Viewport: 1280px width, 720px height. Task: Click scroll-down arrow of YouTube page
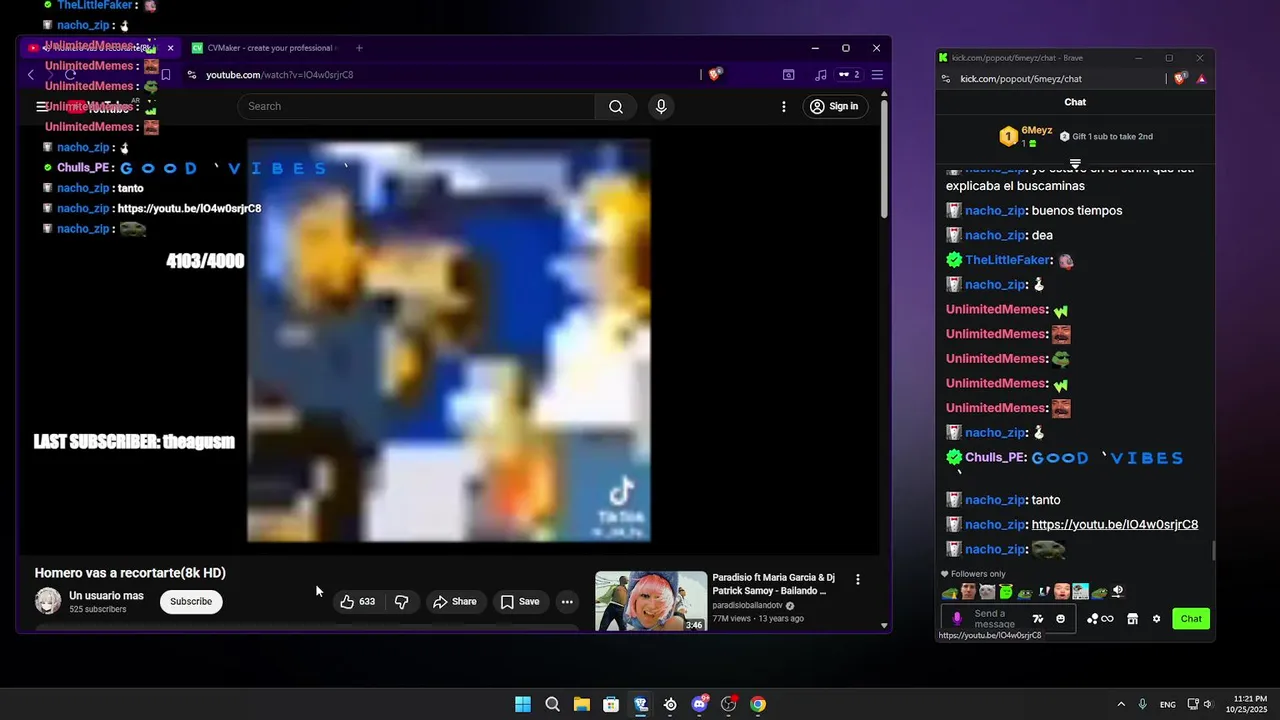[x=884, y=625]
